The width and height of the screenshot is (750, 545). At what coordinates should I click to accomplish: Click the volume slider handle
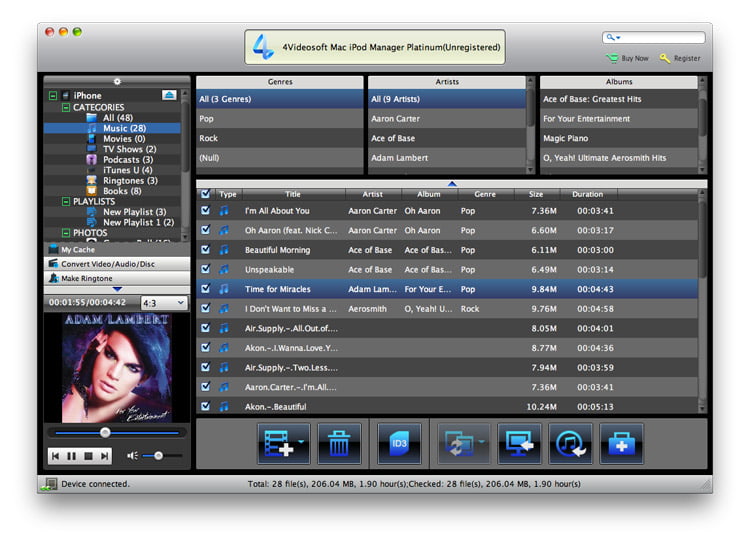tap(158, 456)
